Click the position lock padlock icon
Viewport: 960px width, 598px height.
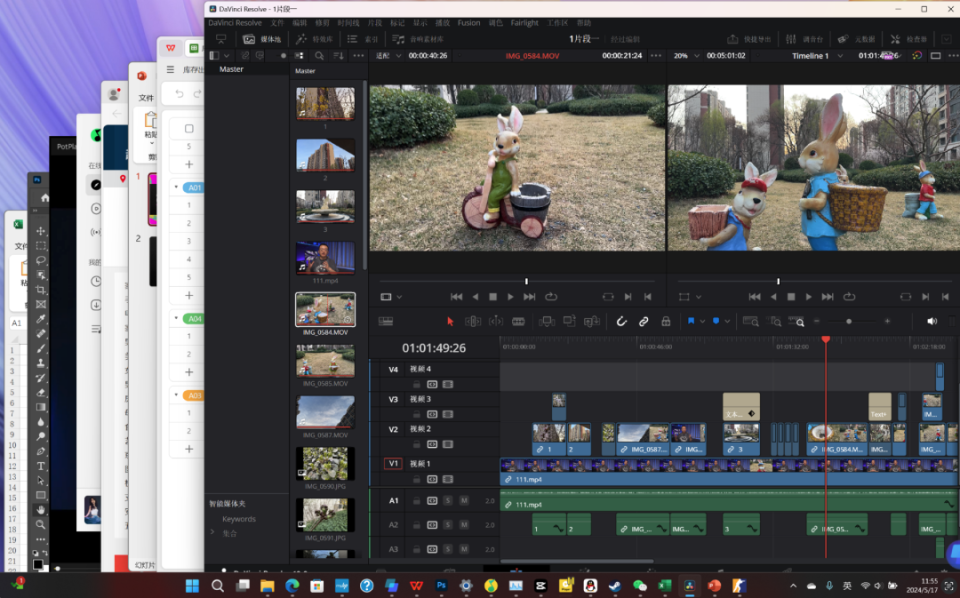[x=666, y=321]
